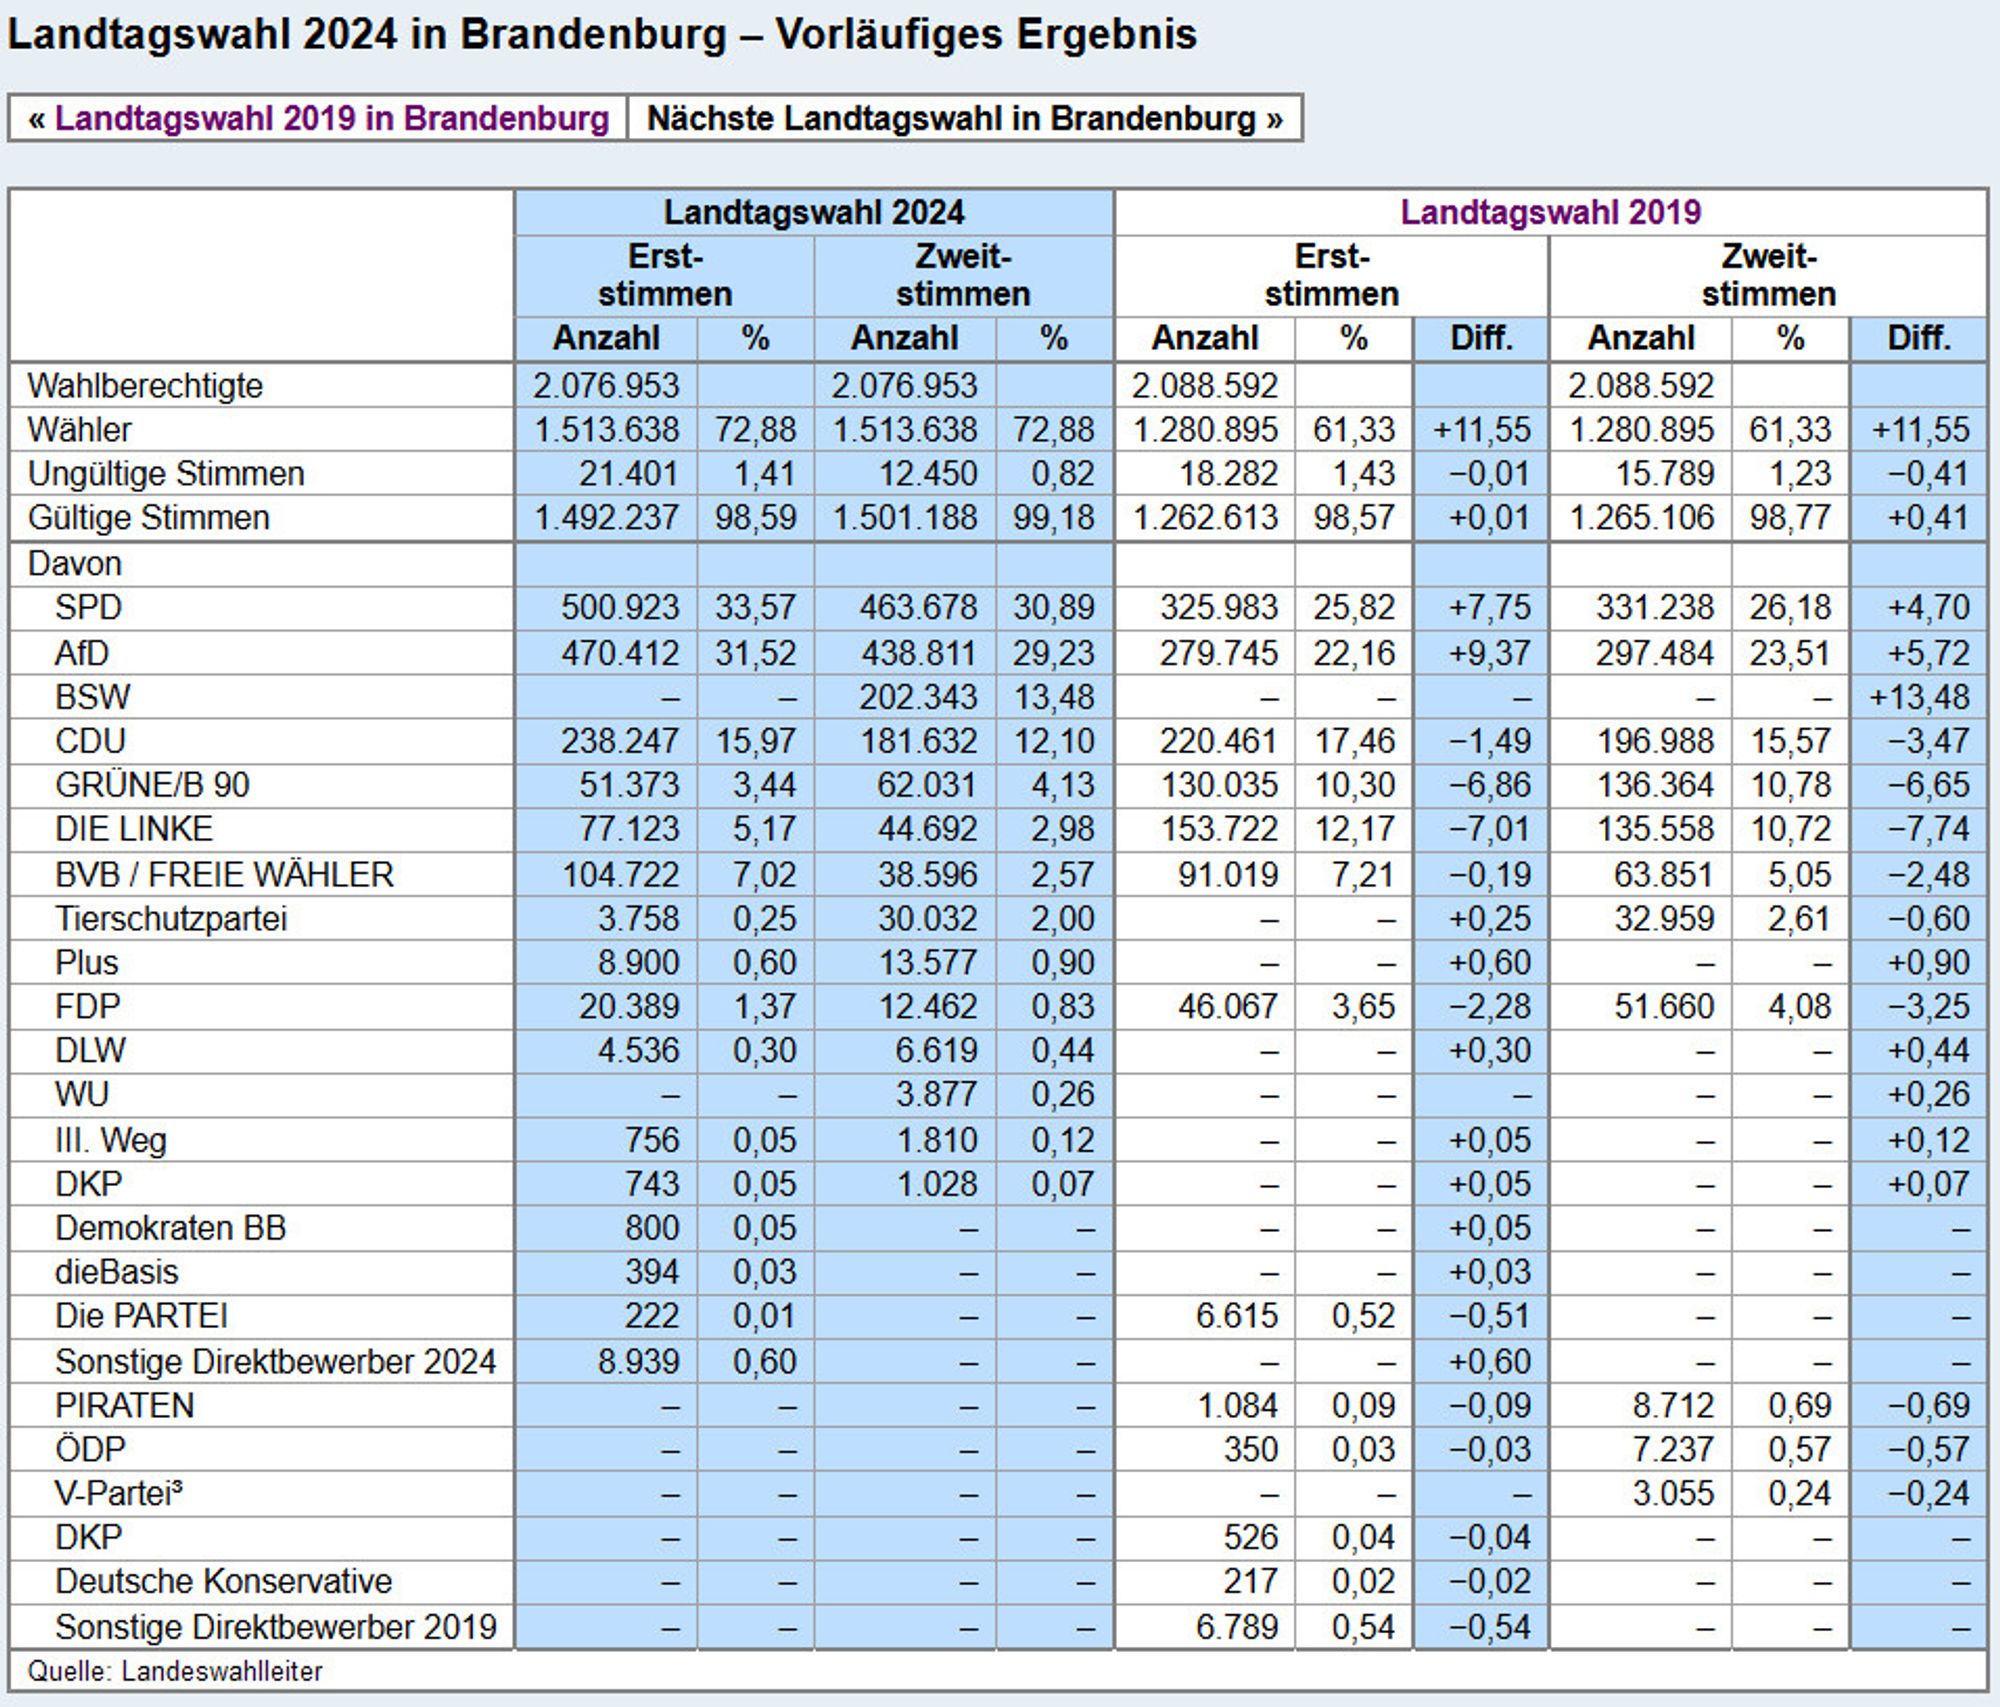
Task: Click V-Partei³ Zweitstimmen count 3.055
Action: click(x=1673, y=1493)
